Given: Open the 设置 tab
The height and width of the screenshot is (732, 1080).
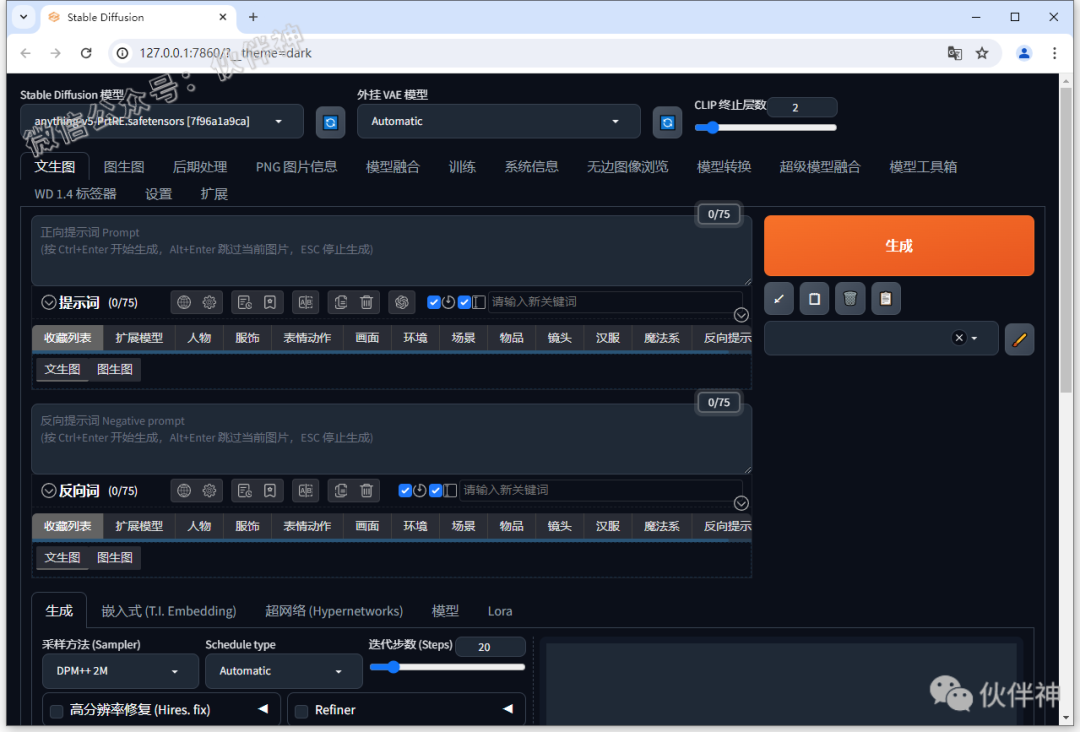Looking at the screenshot, I should pyautogui.click(x=158, y=194).
